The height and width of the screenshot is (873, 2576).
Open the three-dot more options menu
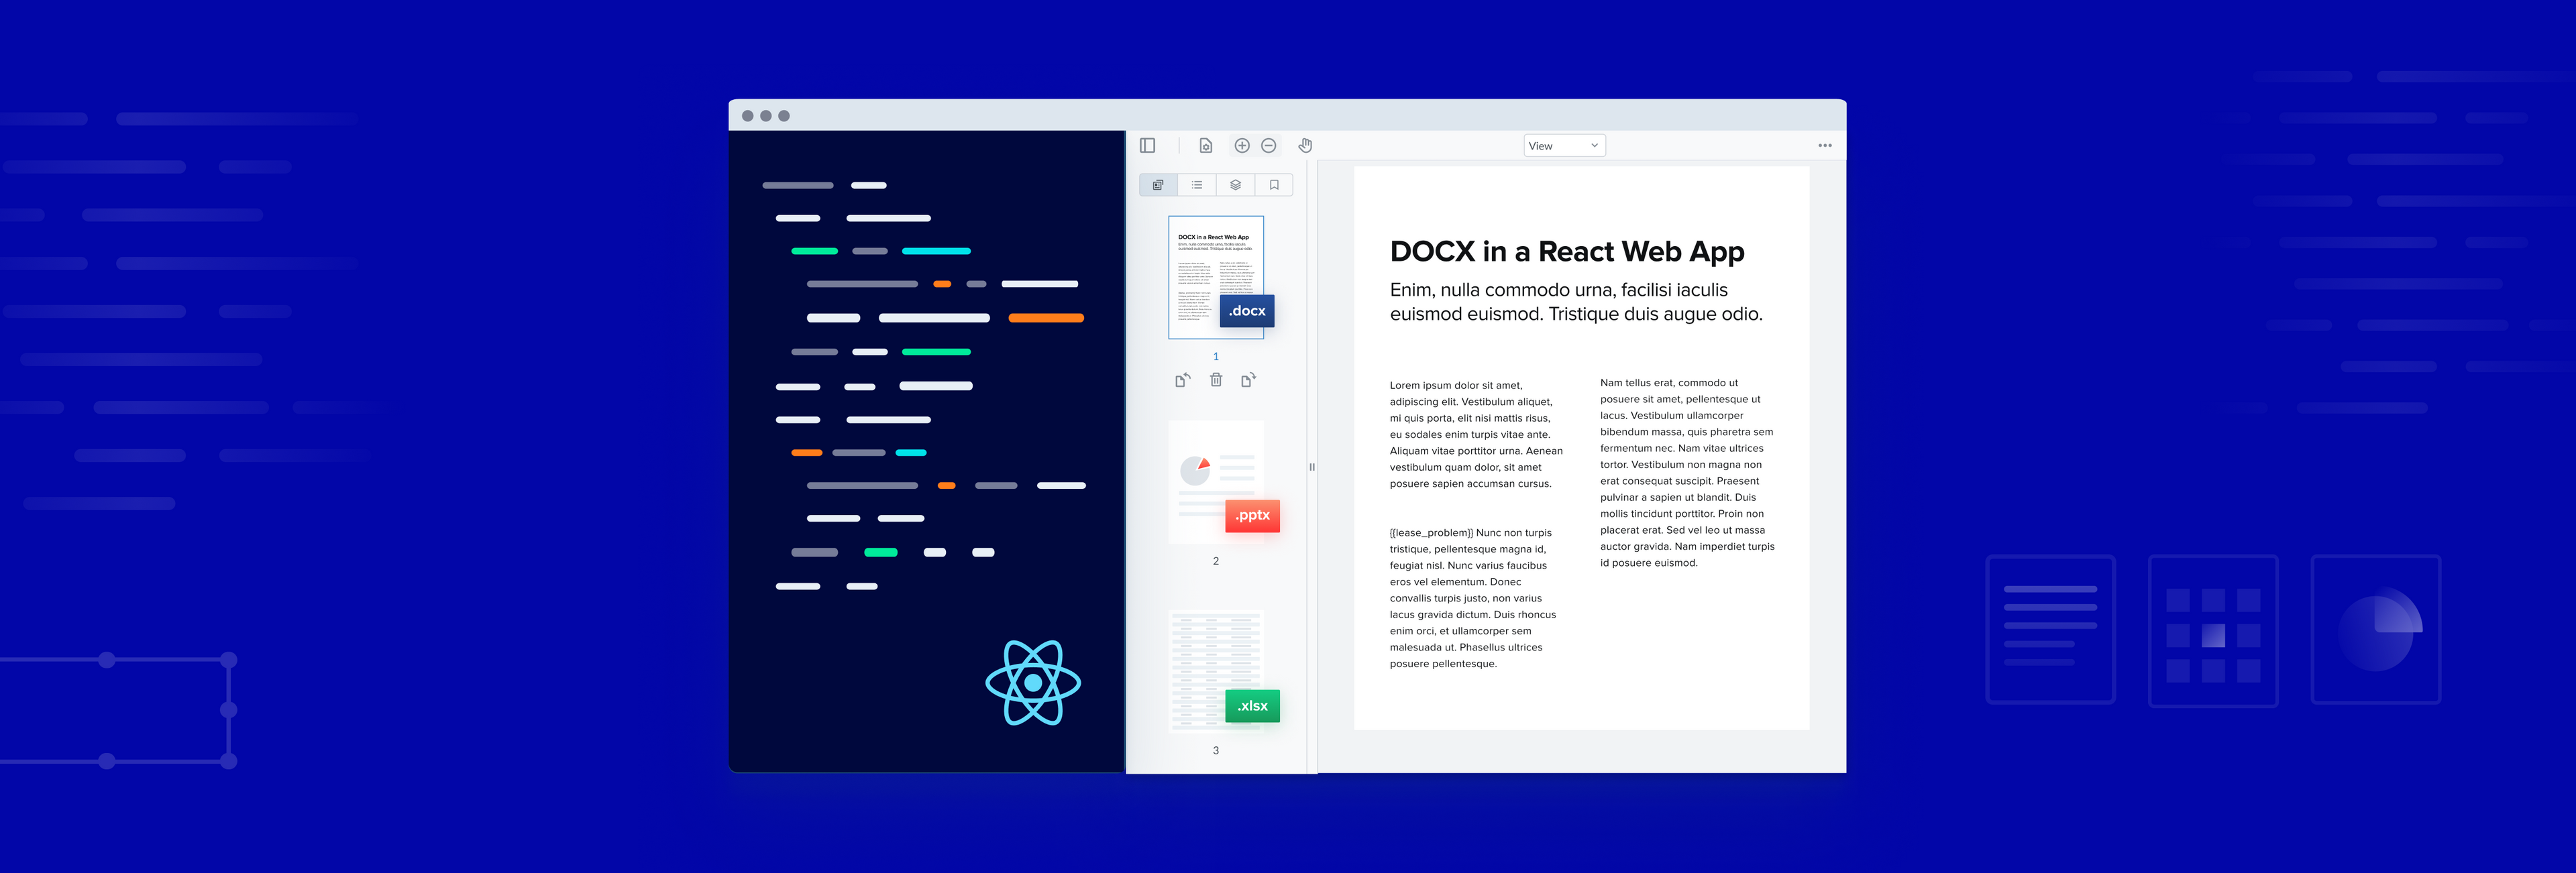(x=1825, y=146)
